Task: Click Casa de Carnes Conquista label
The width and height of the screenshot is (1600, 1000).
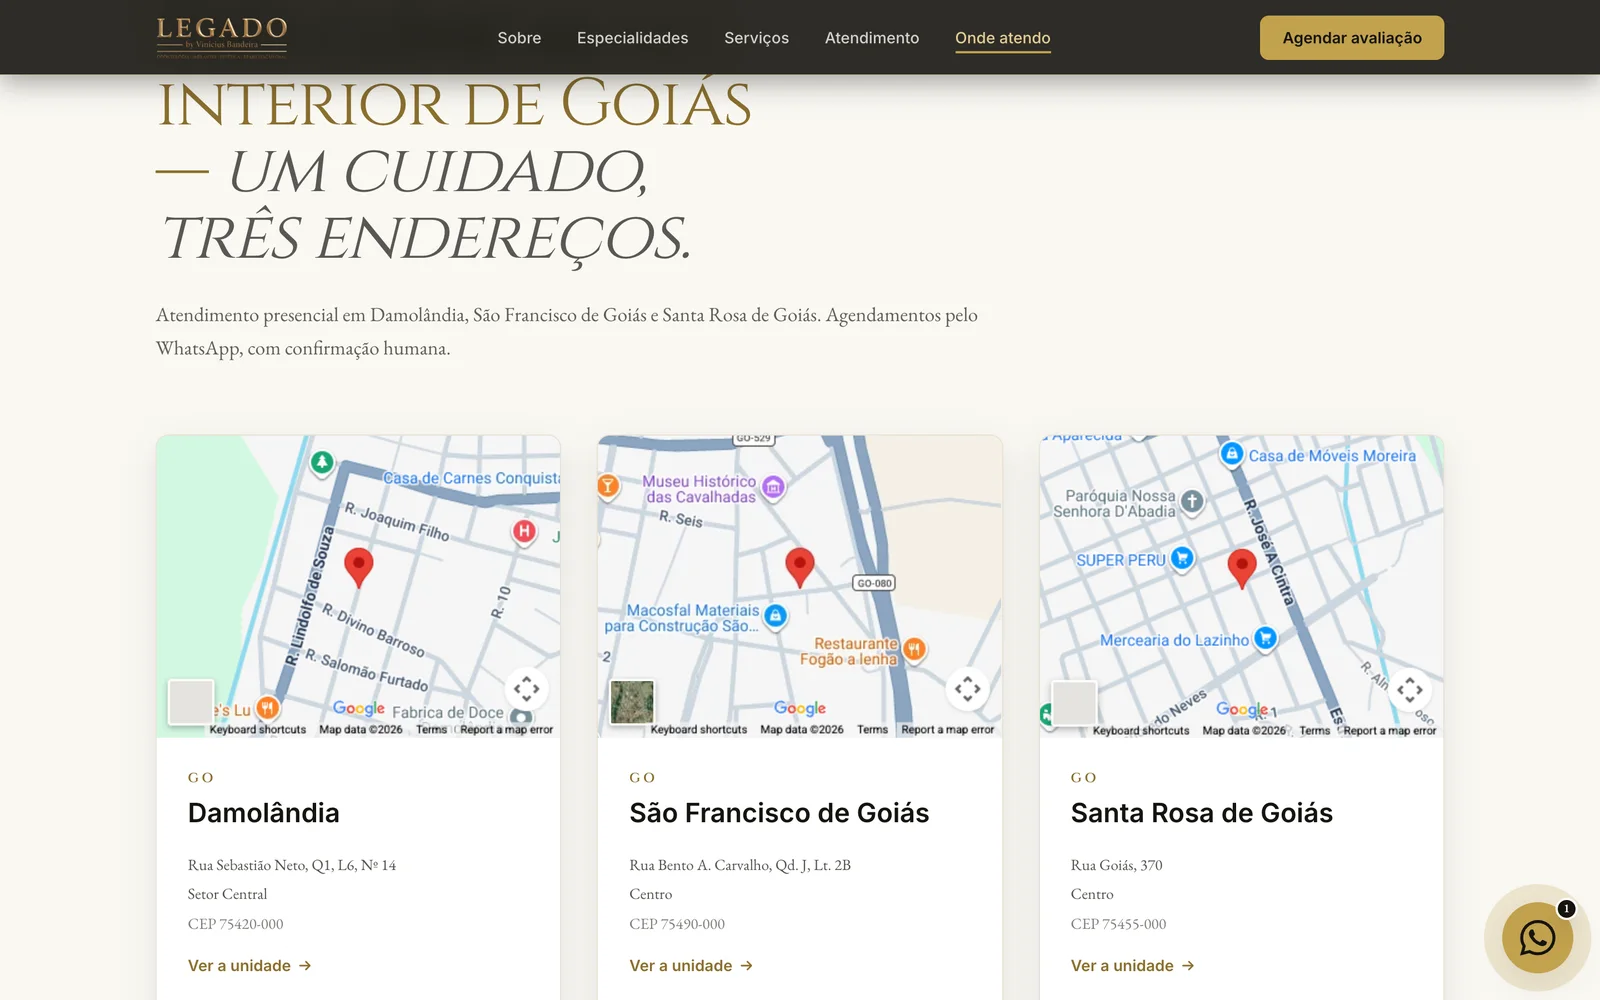Action: coord(471,479)
